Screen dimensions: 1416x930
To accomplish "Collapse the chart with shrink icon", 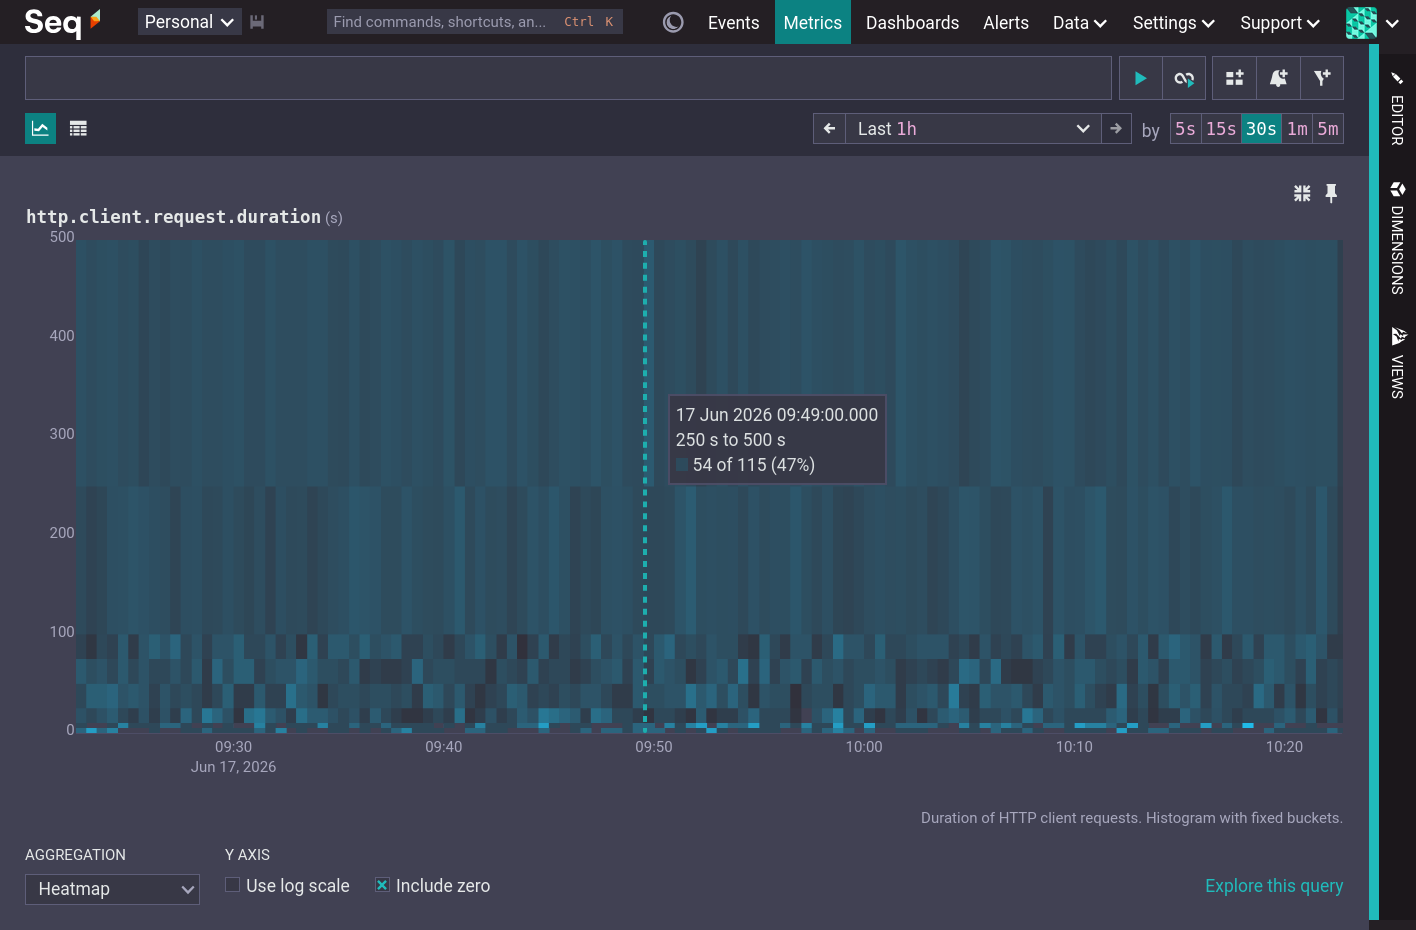I will 1302,193.
